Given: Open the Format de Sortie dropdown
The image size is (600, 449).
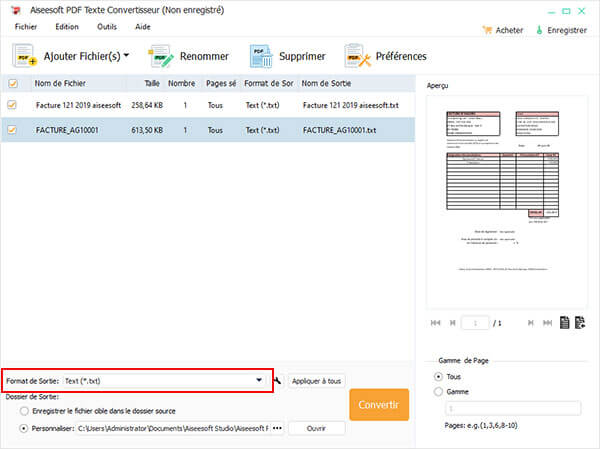Looking at the screenshot, I should pyautogui.click(x=259, y=380).
